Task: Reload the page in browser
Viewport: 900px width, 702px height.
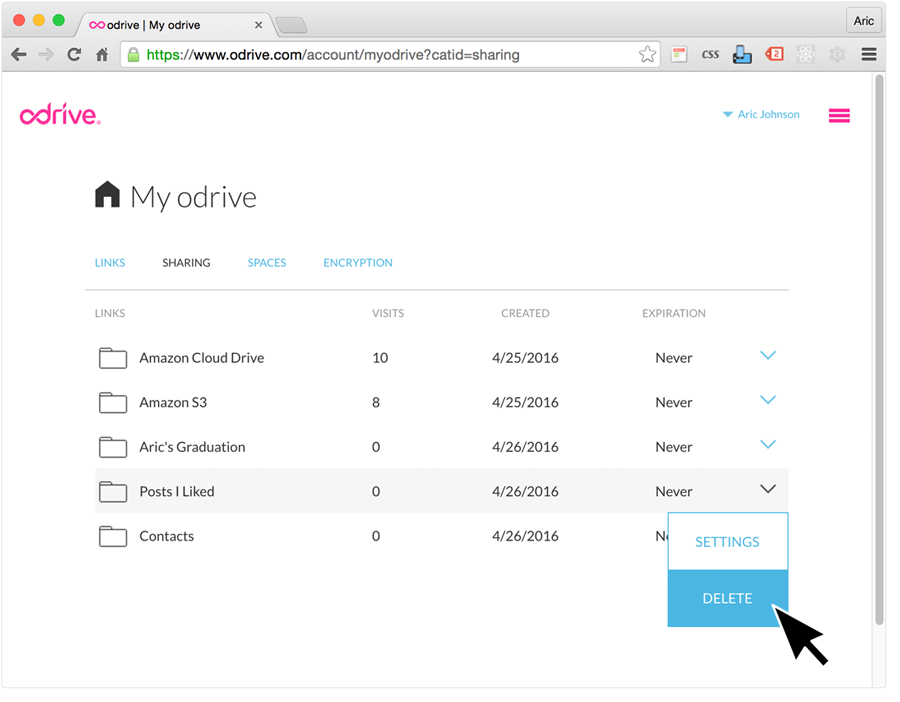Action: coord(74,55)
